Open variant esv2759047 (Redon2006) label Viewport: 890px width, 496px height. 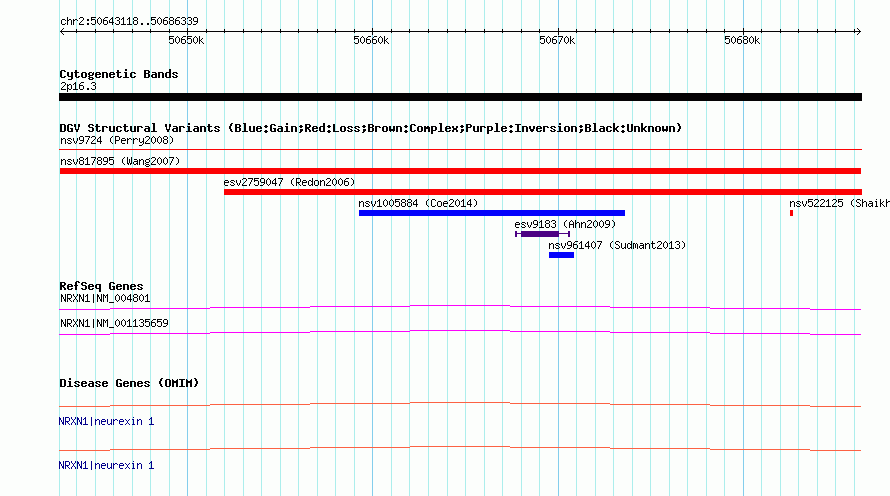tap(289, 182)
